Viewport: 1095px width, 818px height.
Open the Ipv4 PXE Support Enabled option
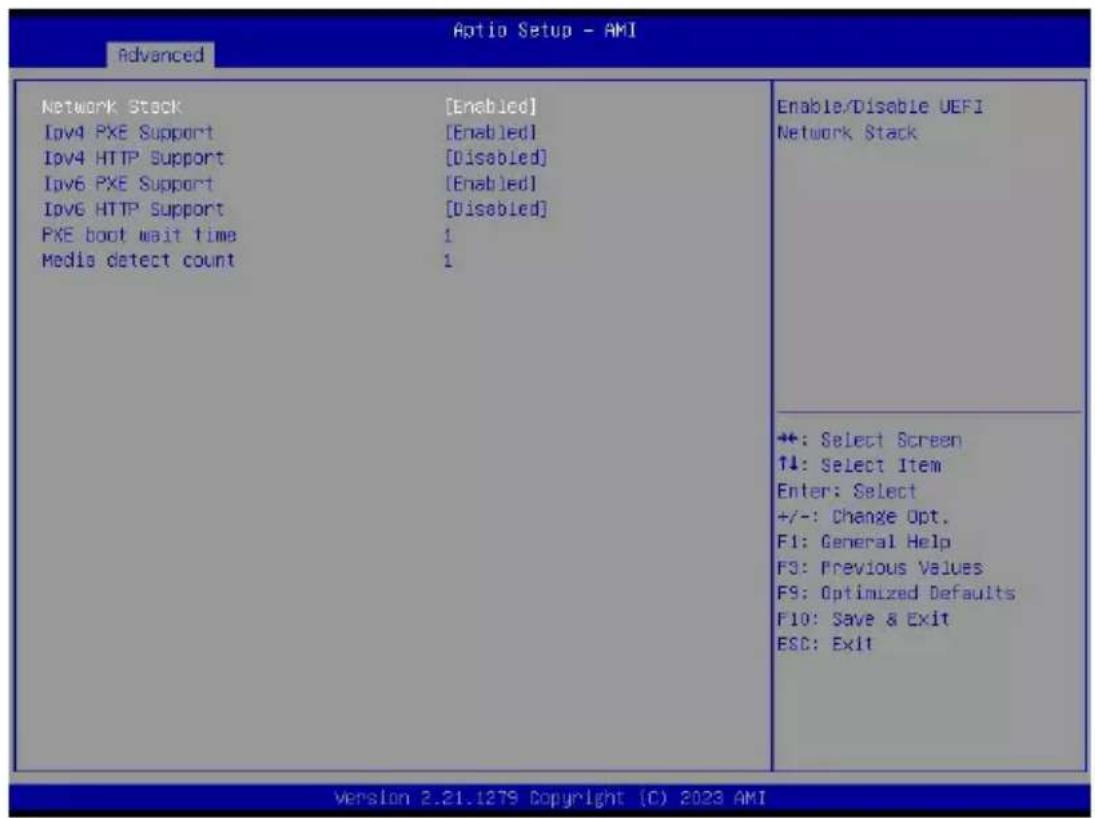(x=491, y=133)
